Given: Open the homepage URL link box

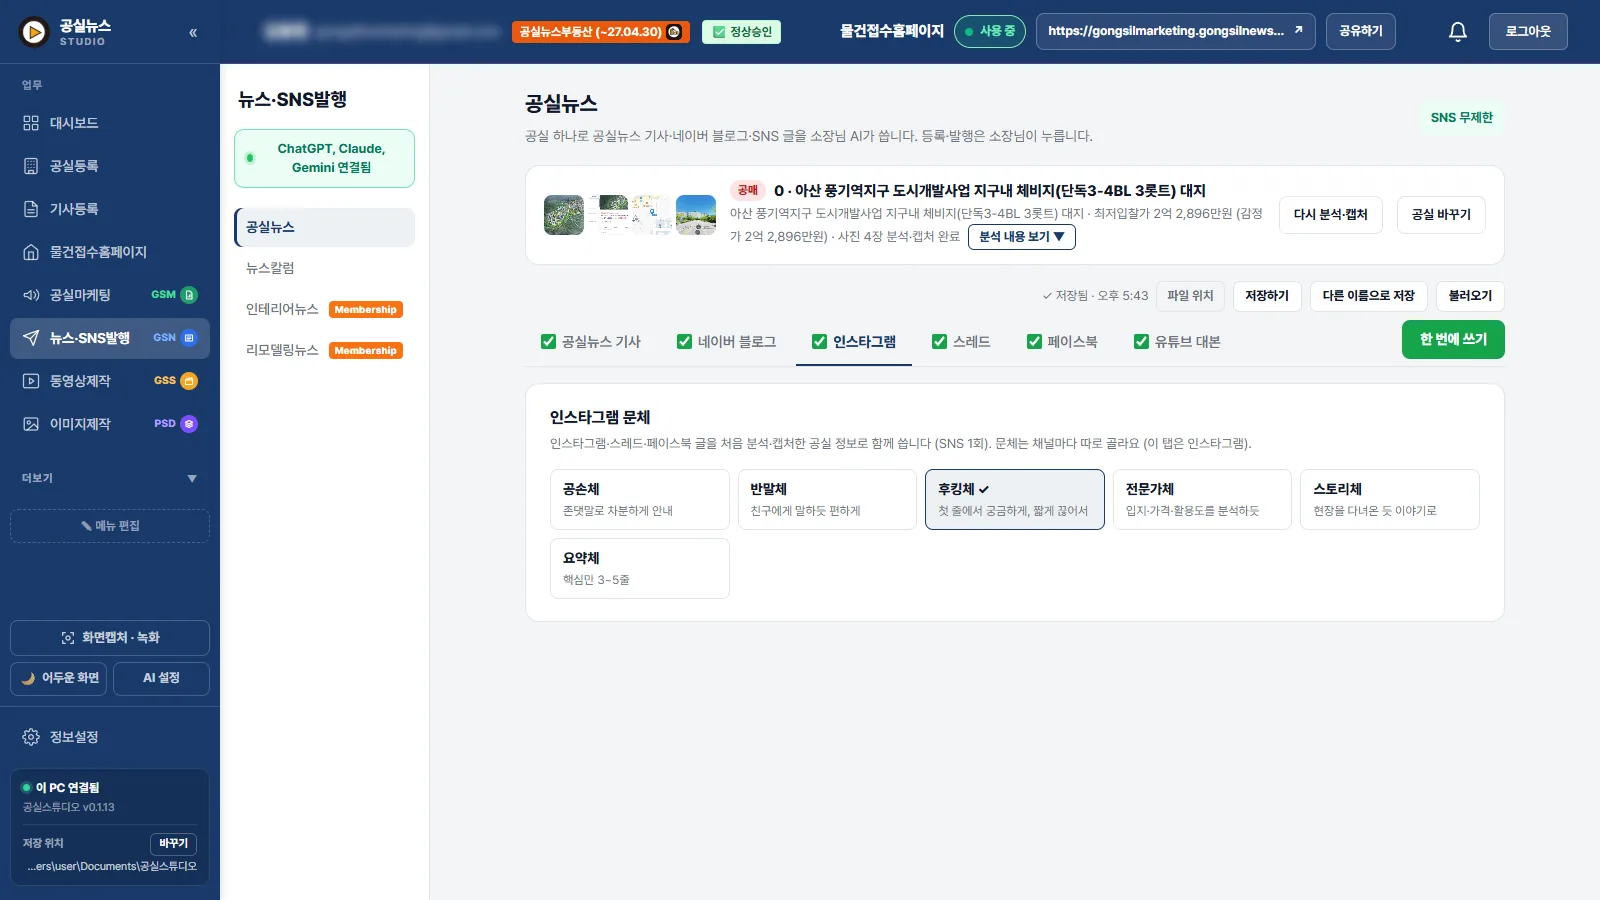Looking at the screenshot, I should click(x=1175, y=32).
